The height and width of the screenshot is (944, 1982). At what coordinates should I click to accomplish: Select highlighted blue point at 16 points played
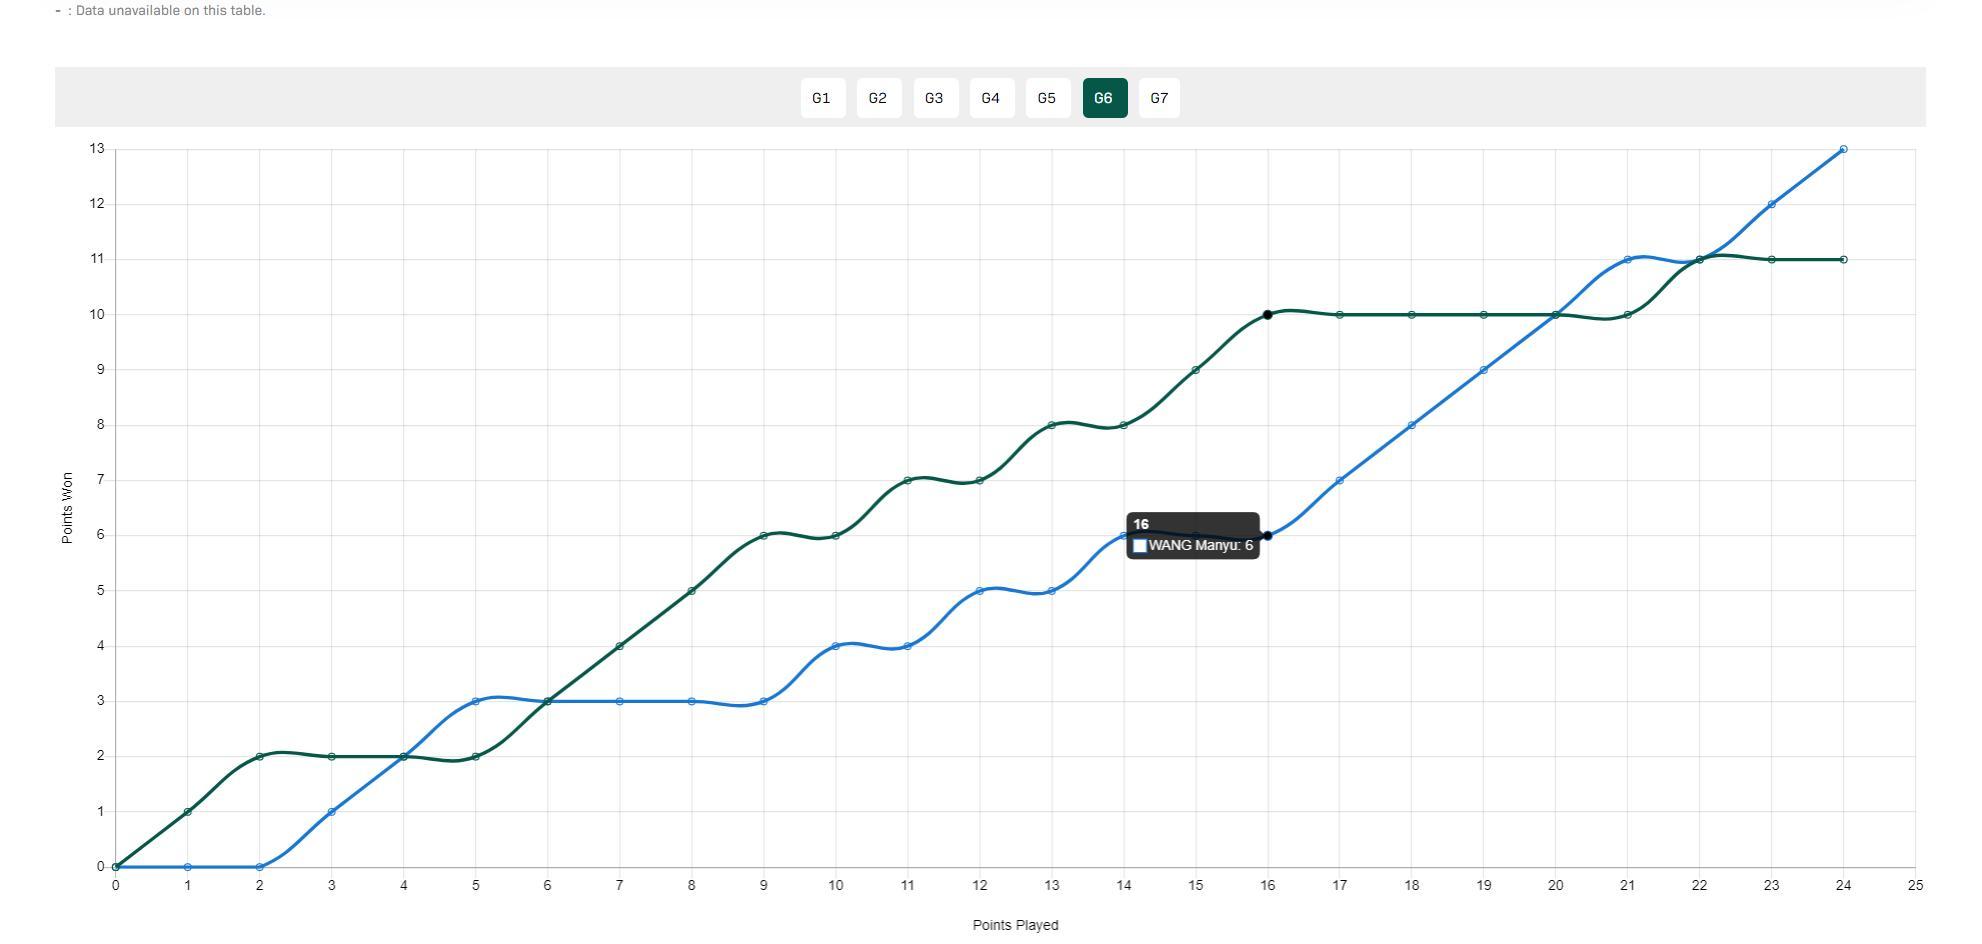(x=1267, y=536)
